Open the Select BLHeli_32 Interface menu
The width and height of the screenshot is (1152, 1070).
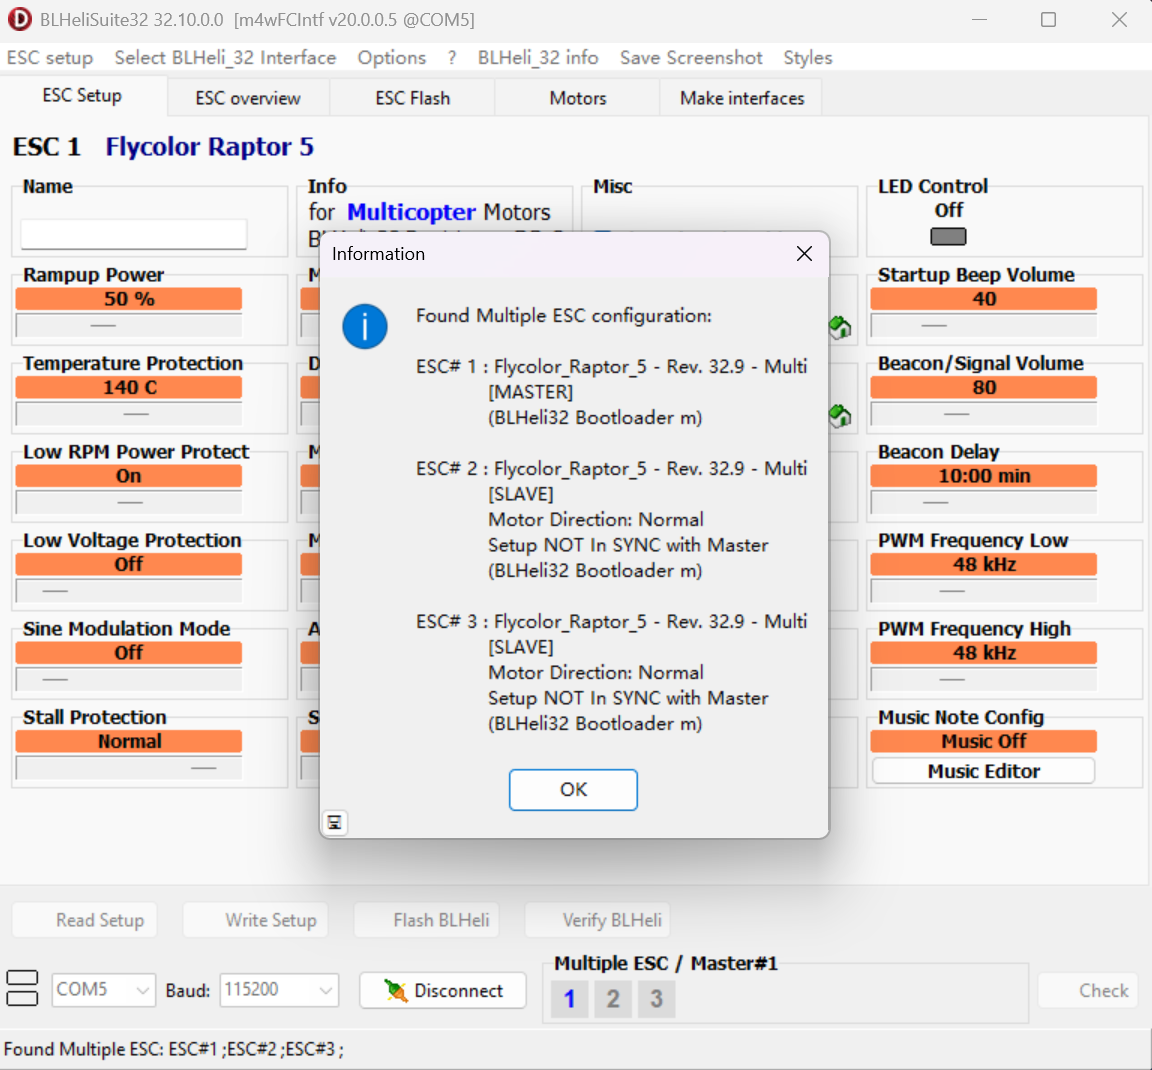(226, 57)
